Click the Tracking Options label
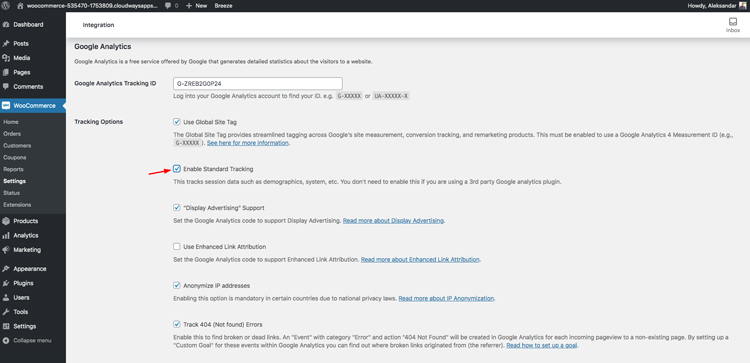This screenshot has width=750, height=363. (99, 122)
